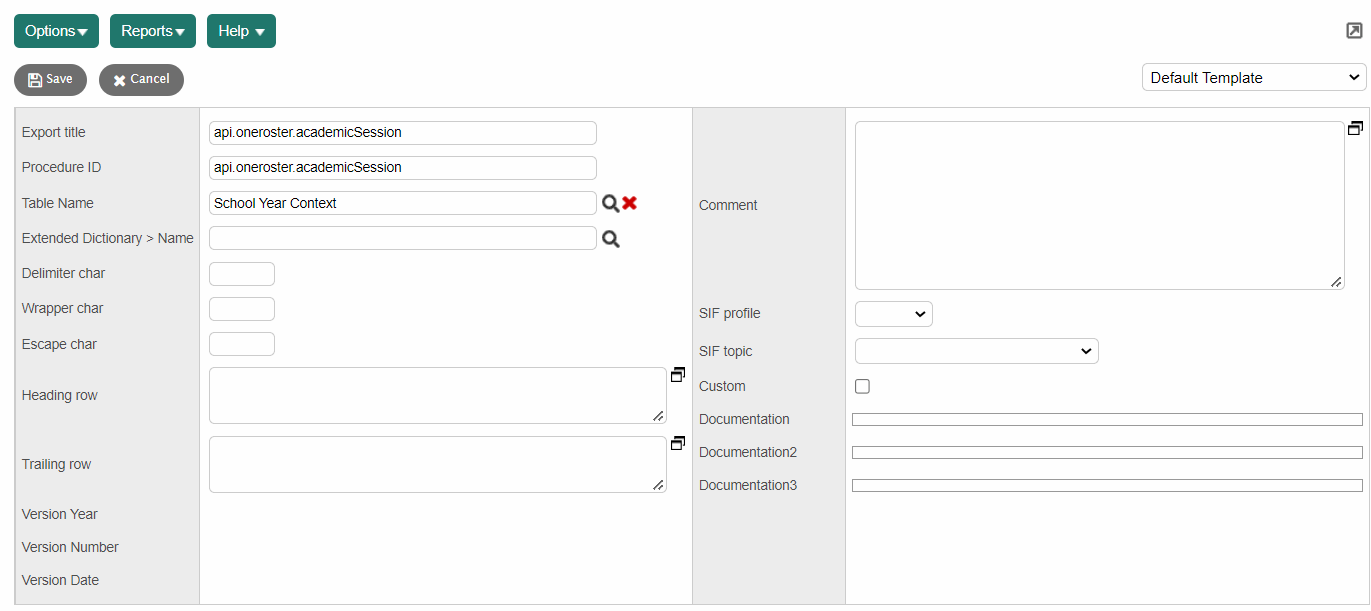Click the Save button
Image resolution: width=1371 pixels, height=611 pixels.
(50, 79)
